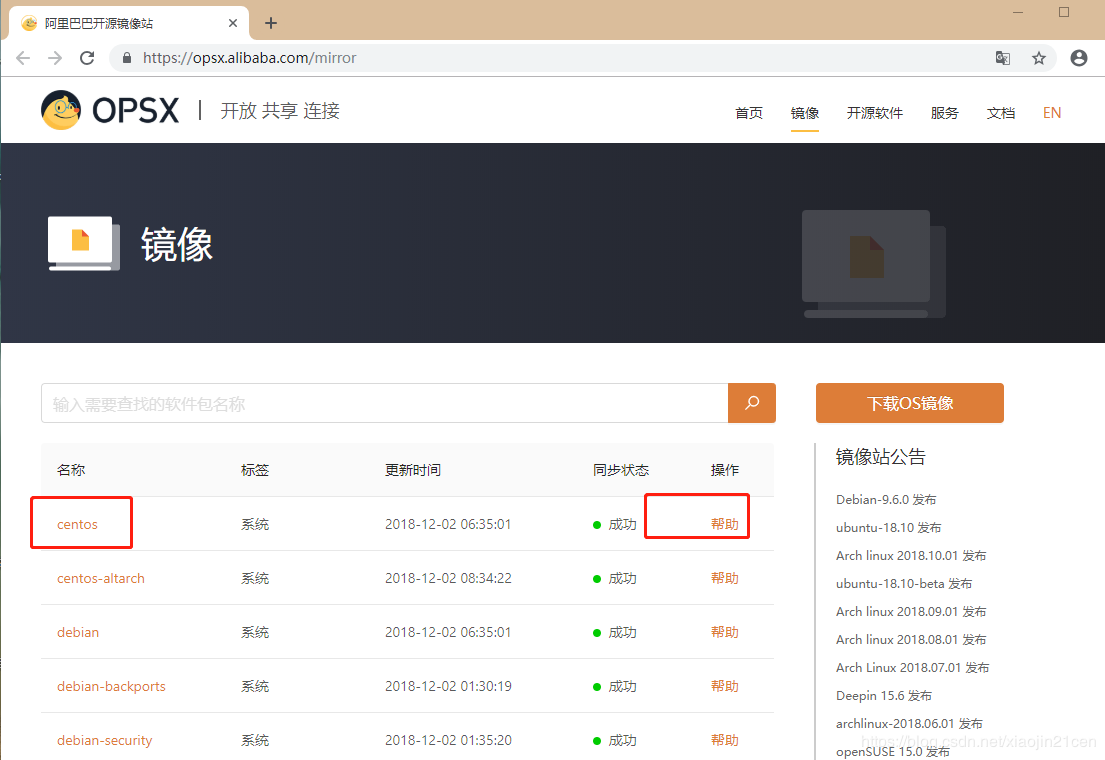
Task: Click inside the package search field
Action: click(x=384, y=404)
